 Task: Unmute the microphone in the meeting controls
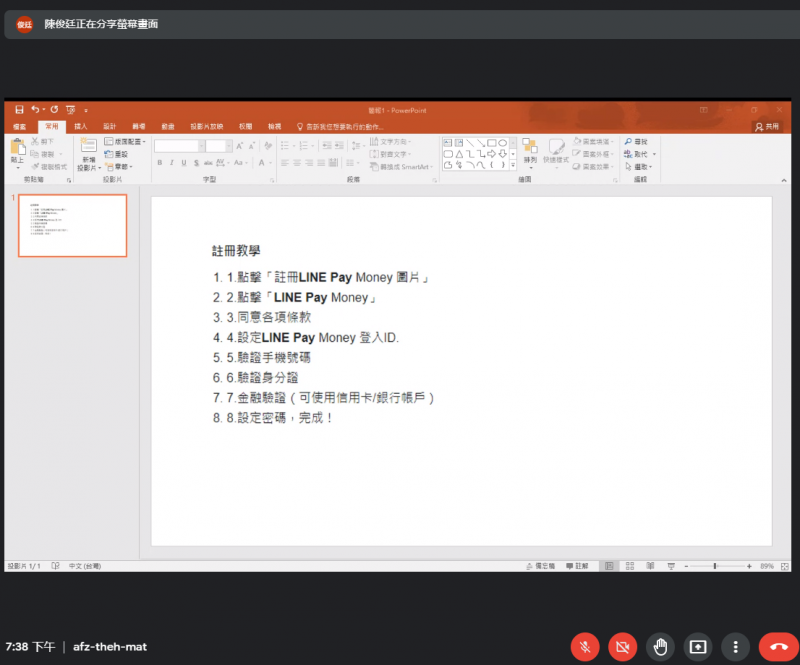585,647
